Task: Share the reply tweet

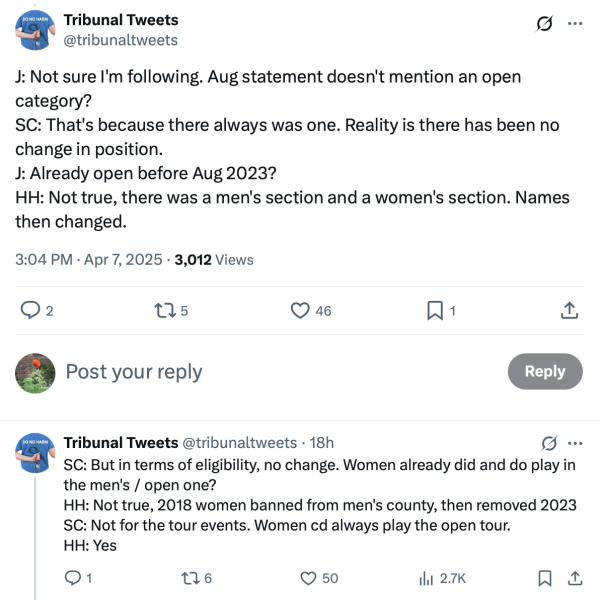Action: (575, 577)
